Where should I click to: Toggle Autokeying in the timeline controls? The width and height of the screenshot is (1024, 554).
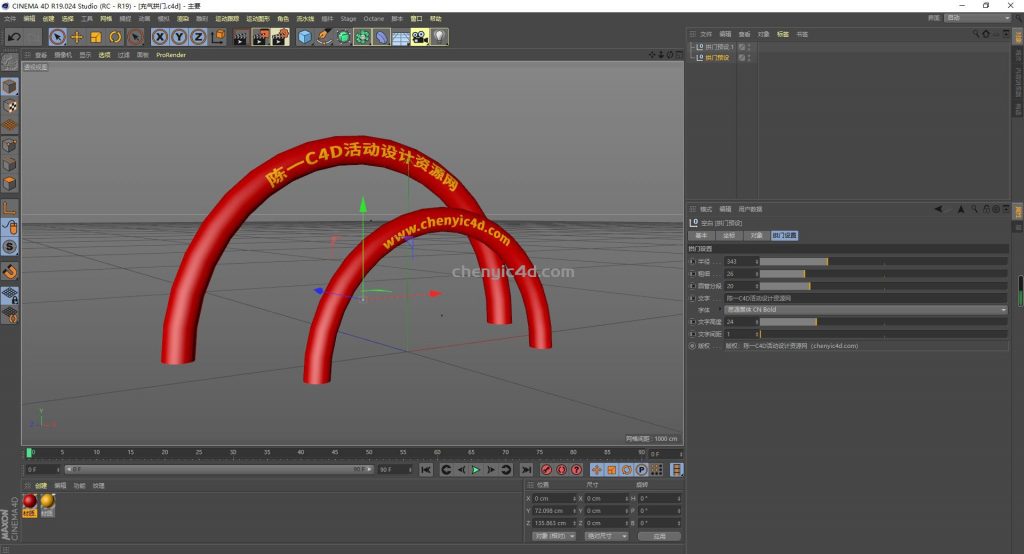coord(562,470)
